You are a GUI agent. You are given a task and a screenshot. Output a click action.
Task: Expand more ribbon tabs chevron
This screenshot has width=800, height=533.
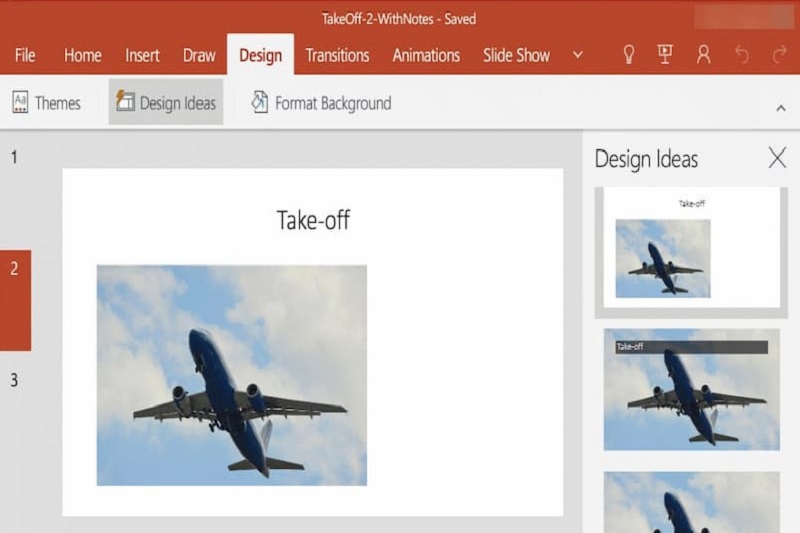577,55
